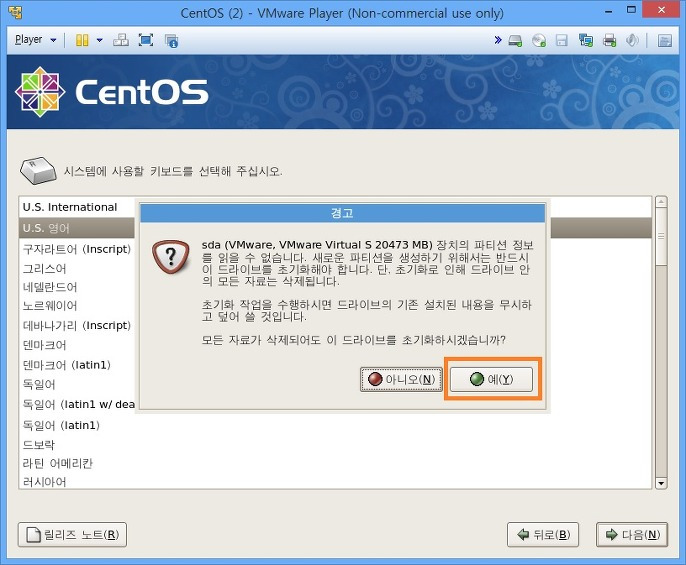Click the network adapter icon
This screenshot has height=565, width=686.
[x=585, y=40]
